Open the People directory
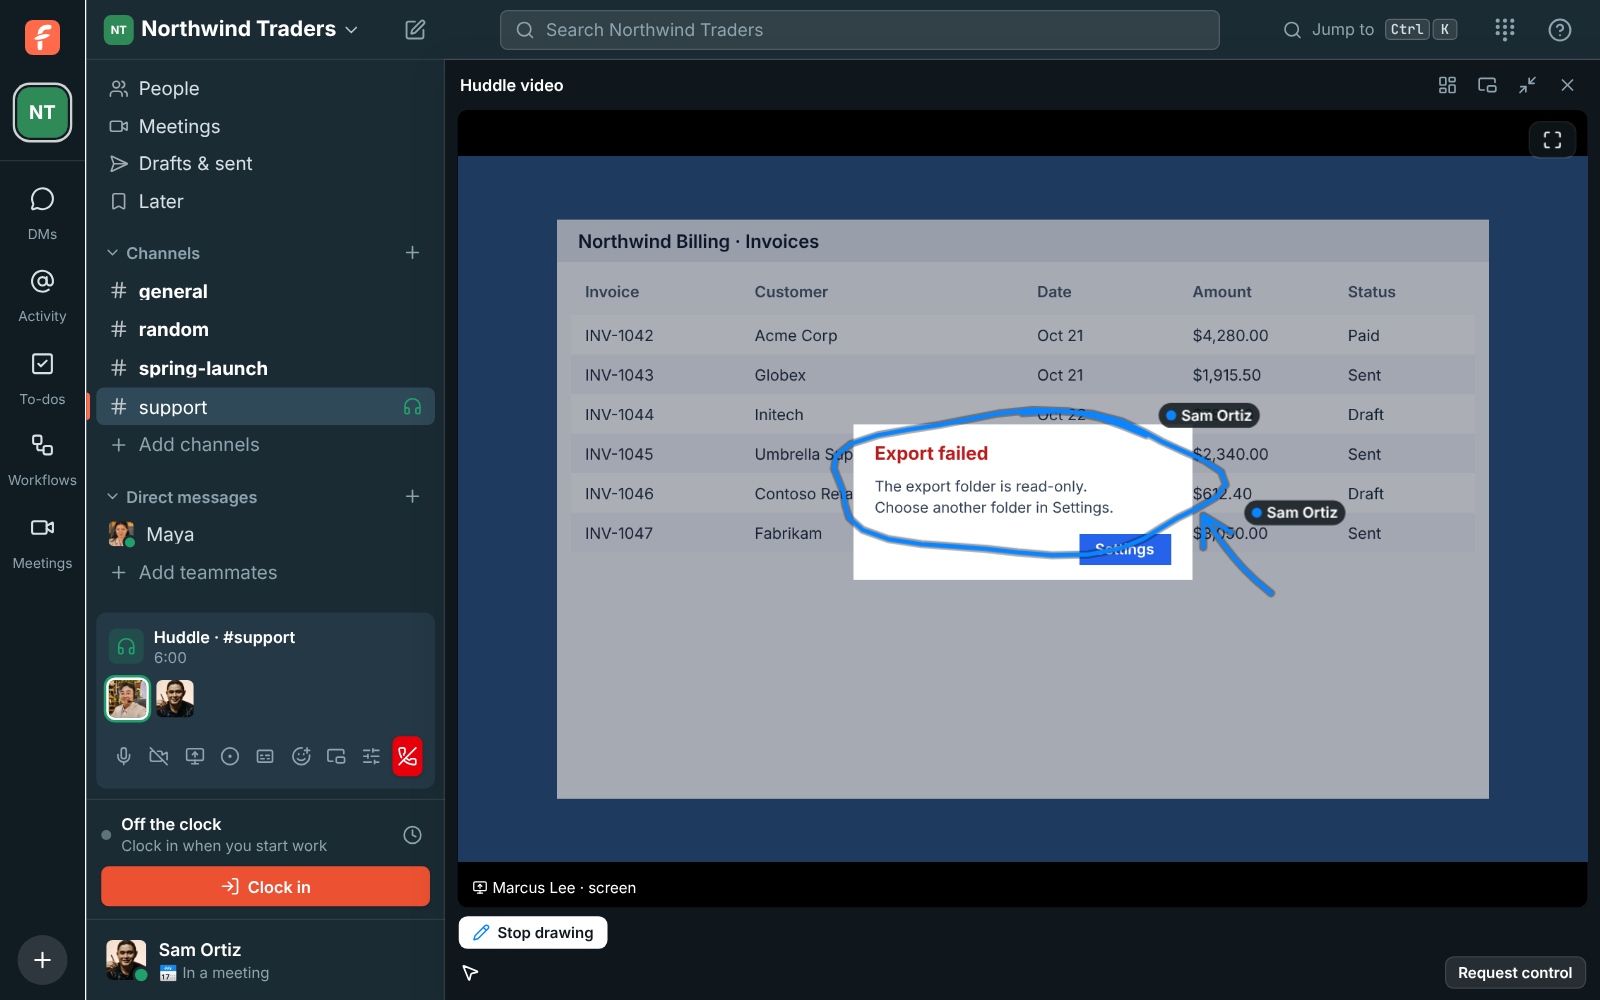Screen dimensions: 1600x1000 pos(265,88)
